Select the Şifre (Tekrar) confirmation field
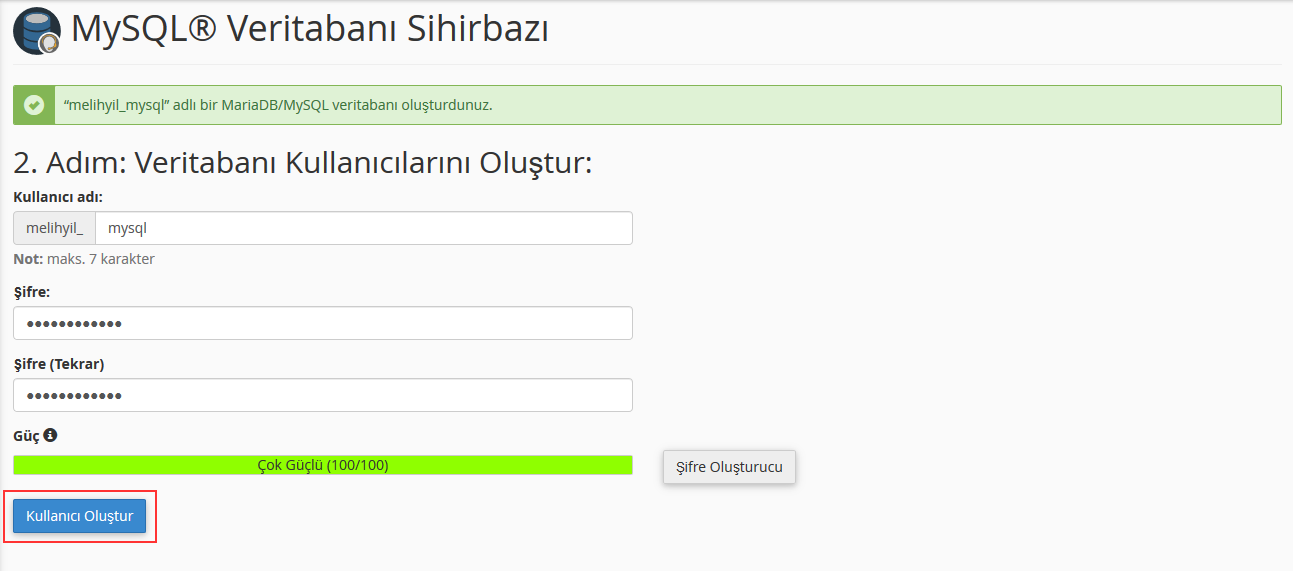 click(x=323, y=395)
